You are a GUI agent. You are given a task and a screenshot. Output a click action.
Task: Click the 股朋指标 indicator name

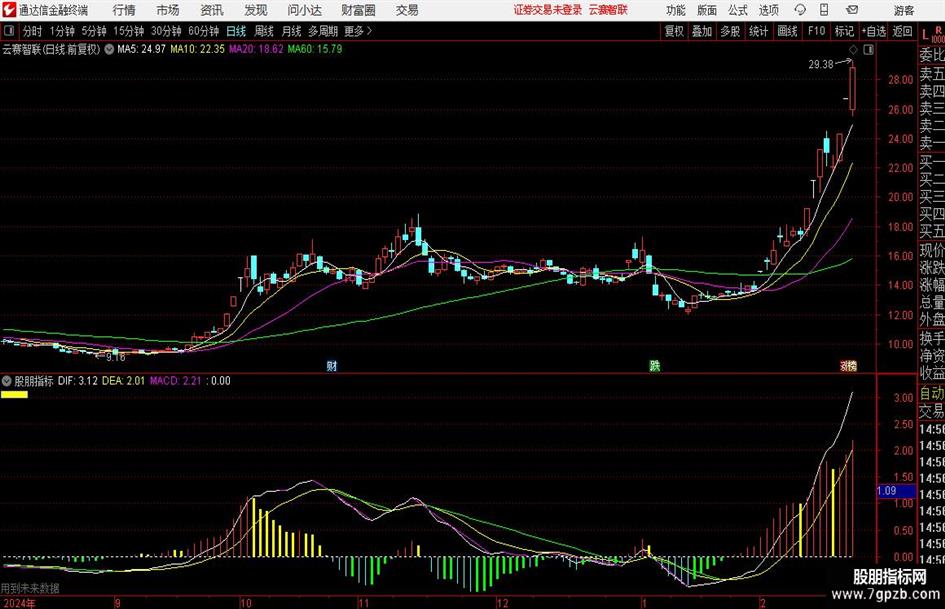[34, 380]
